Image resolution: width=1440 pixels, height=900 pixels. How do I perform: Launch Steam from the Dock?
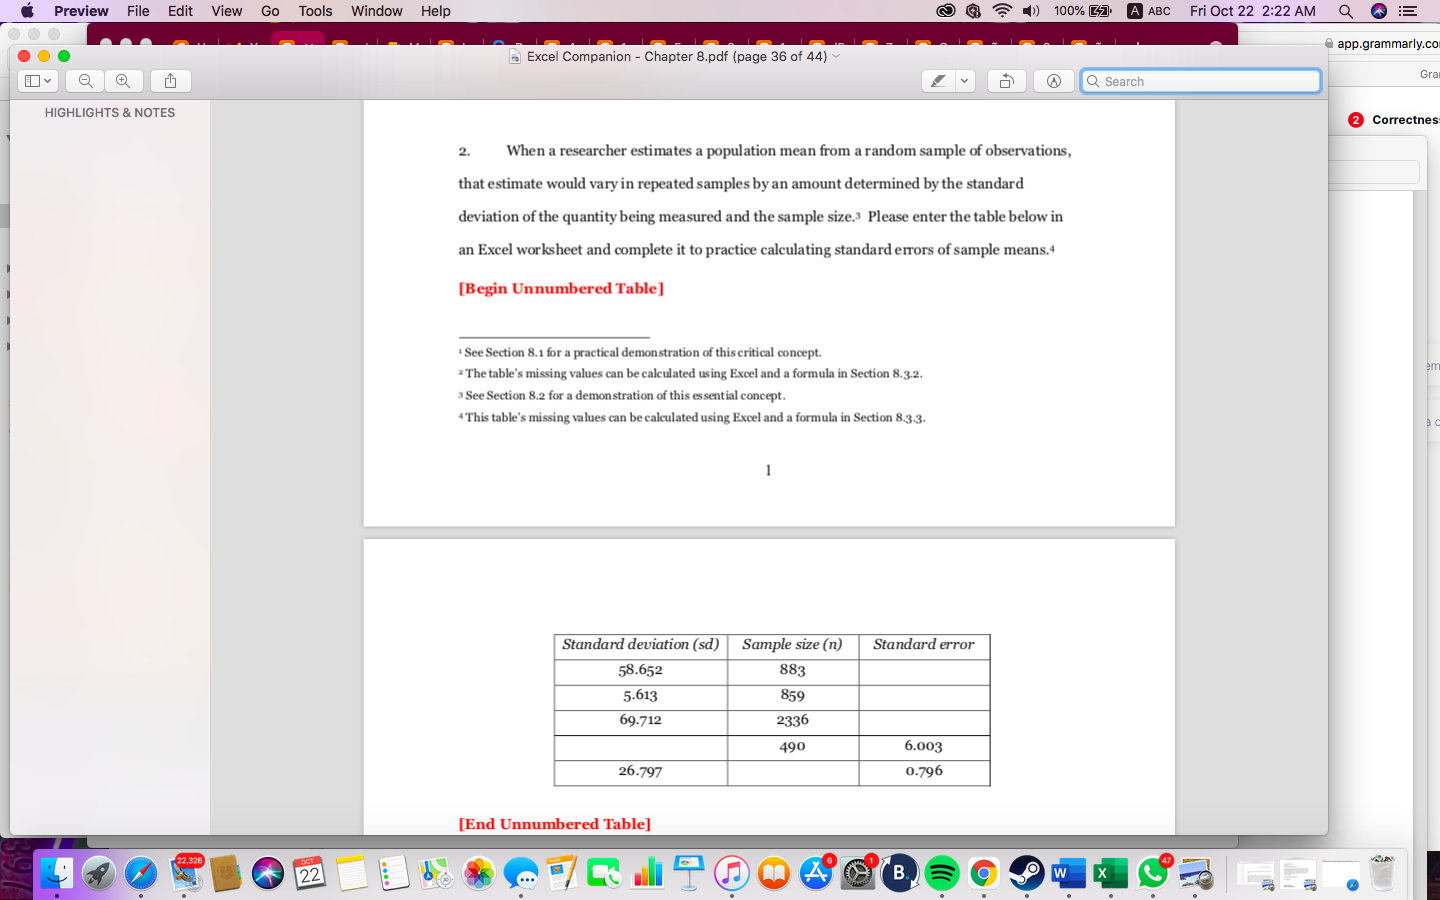[1025, 872]
